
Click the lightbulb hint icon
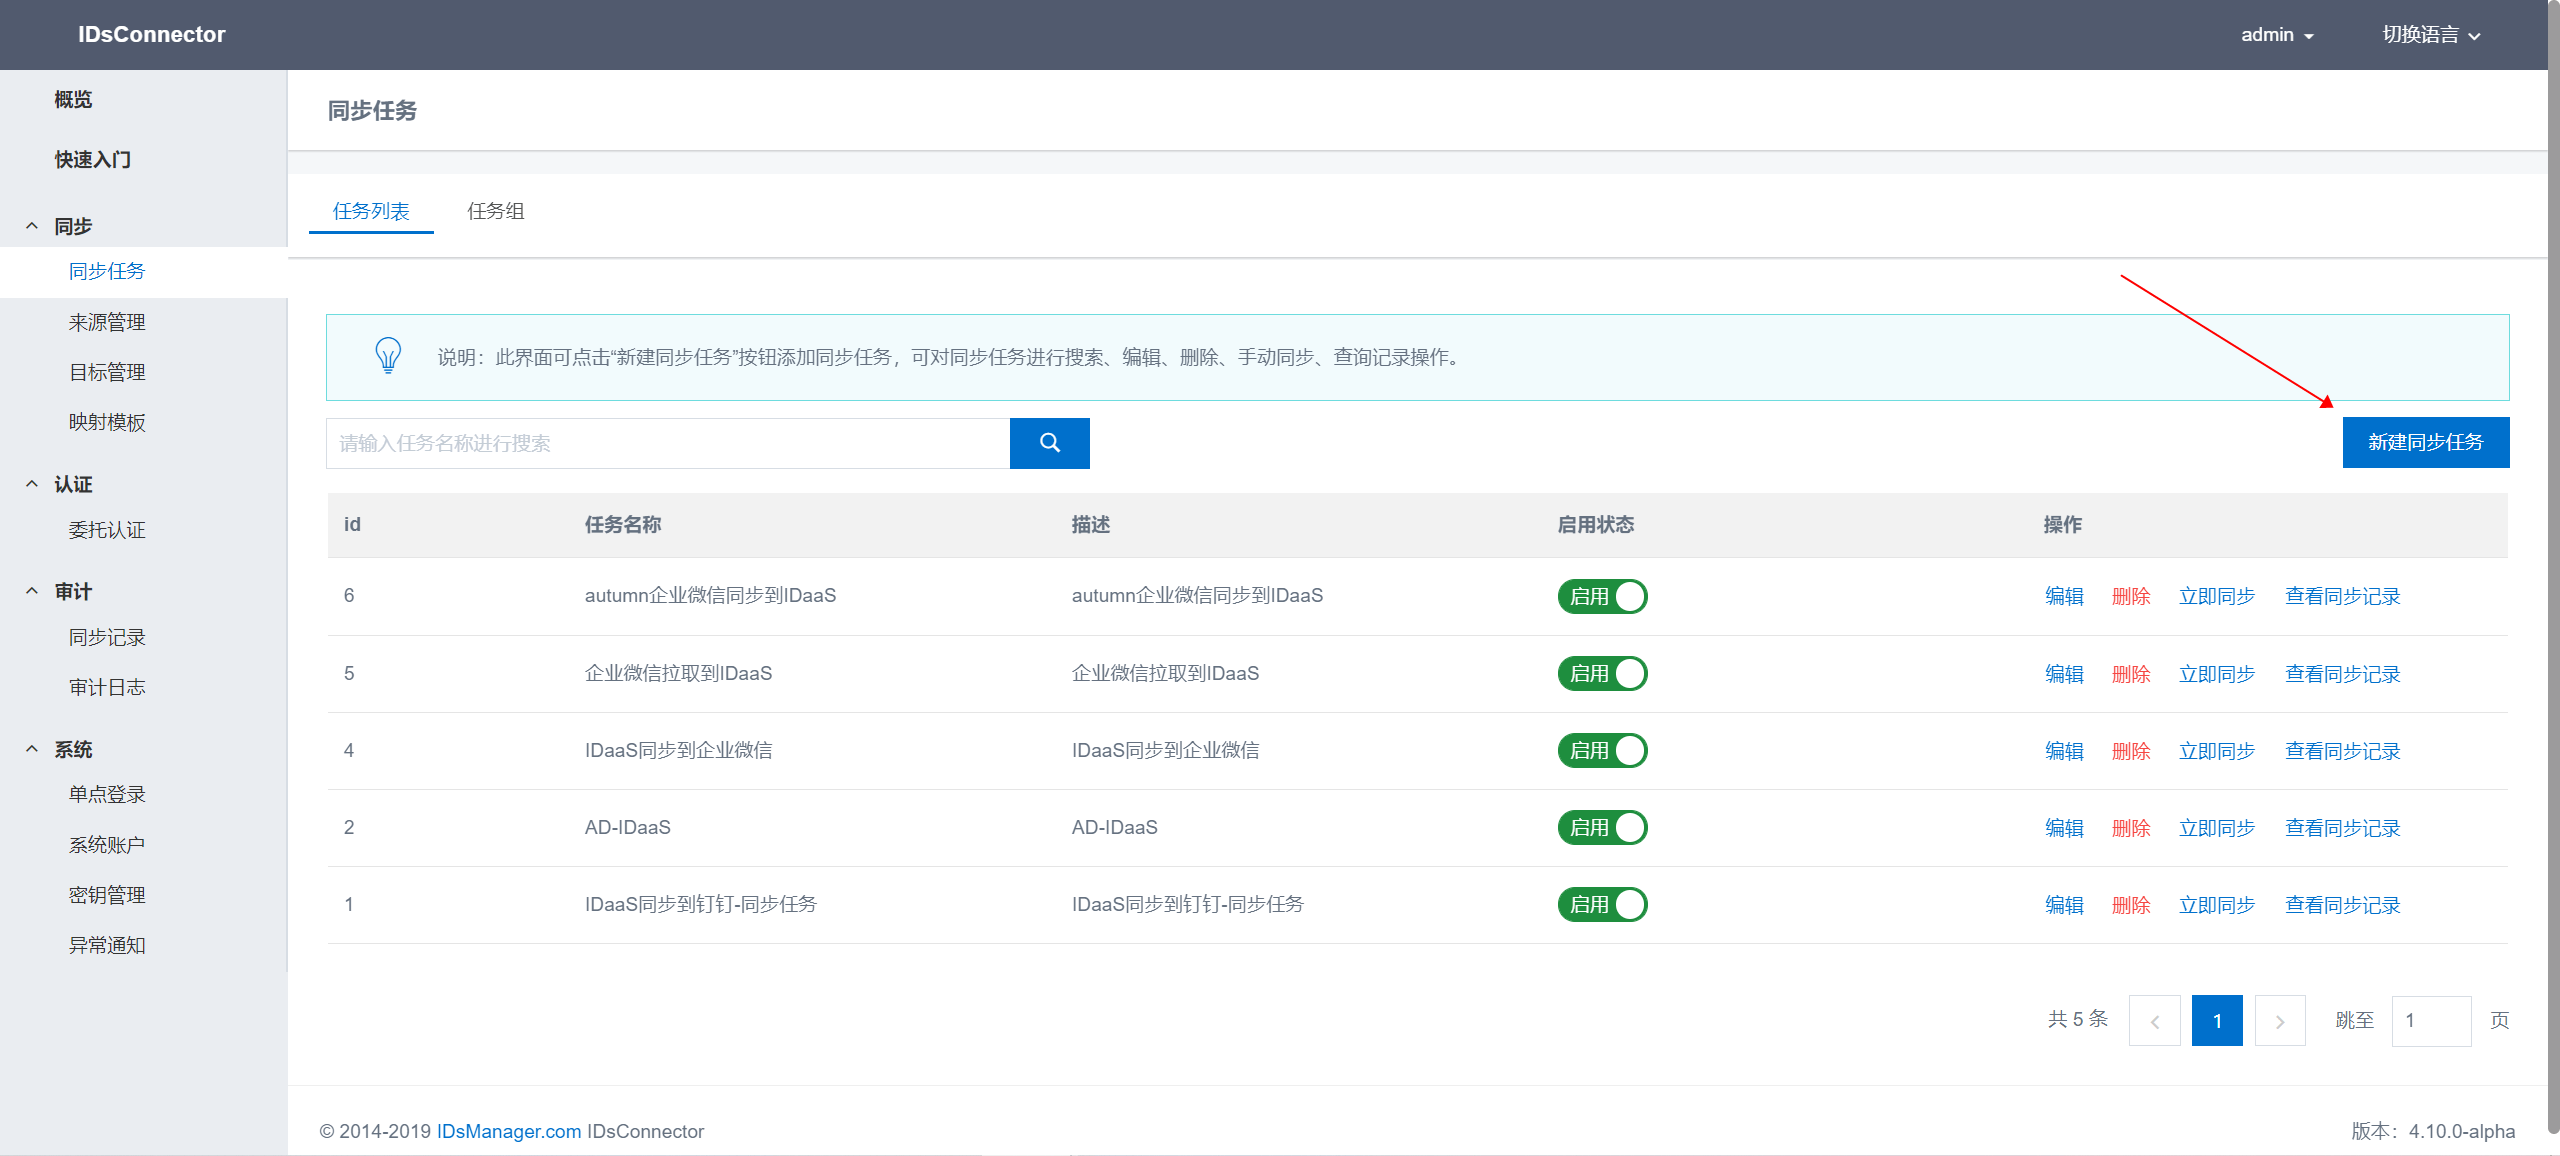tap(388, 356)
